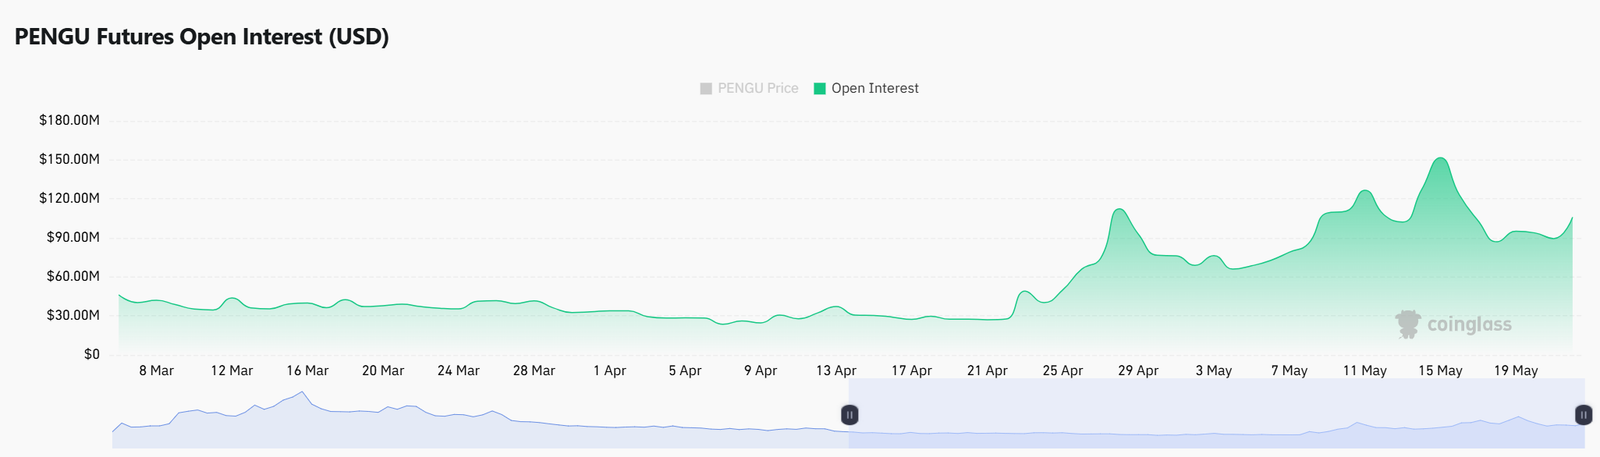Click the $90.00M y-axis label
The height and width of the screenshot is (457, 1600).
(x=73, y=237)
